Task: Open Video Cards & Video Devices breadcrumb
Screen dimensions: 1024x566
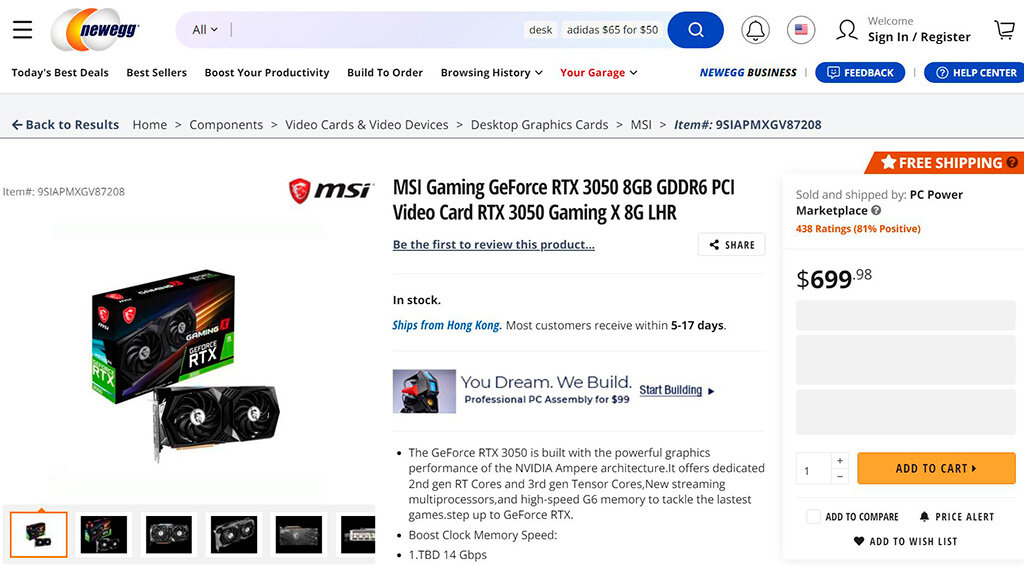Action: pos(366,125)
